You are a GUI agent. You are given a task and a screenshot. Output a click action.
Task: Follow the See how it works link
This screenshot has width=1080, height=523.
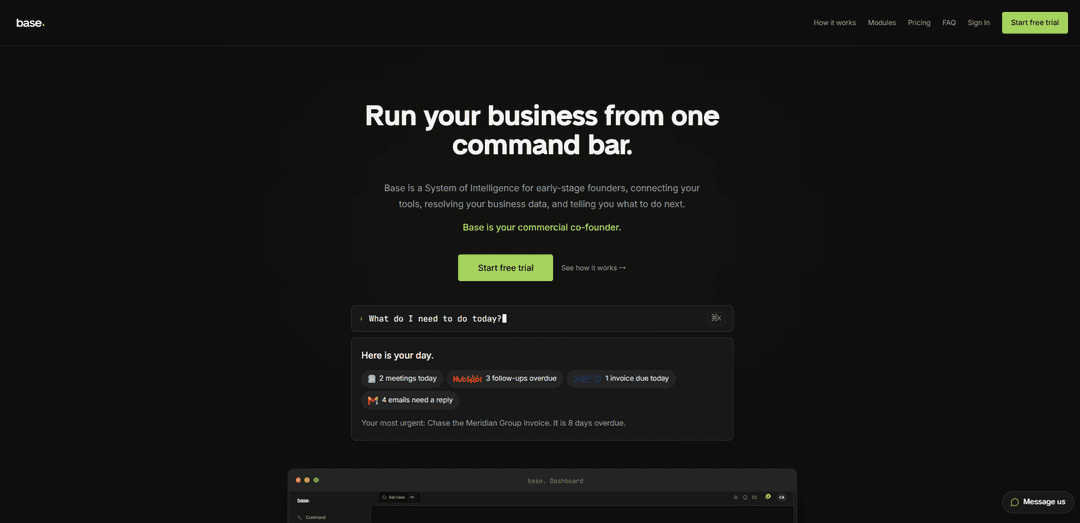(593, 268)
